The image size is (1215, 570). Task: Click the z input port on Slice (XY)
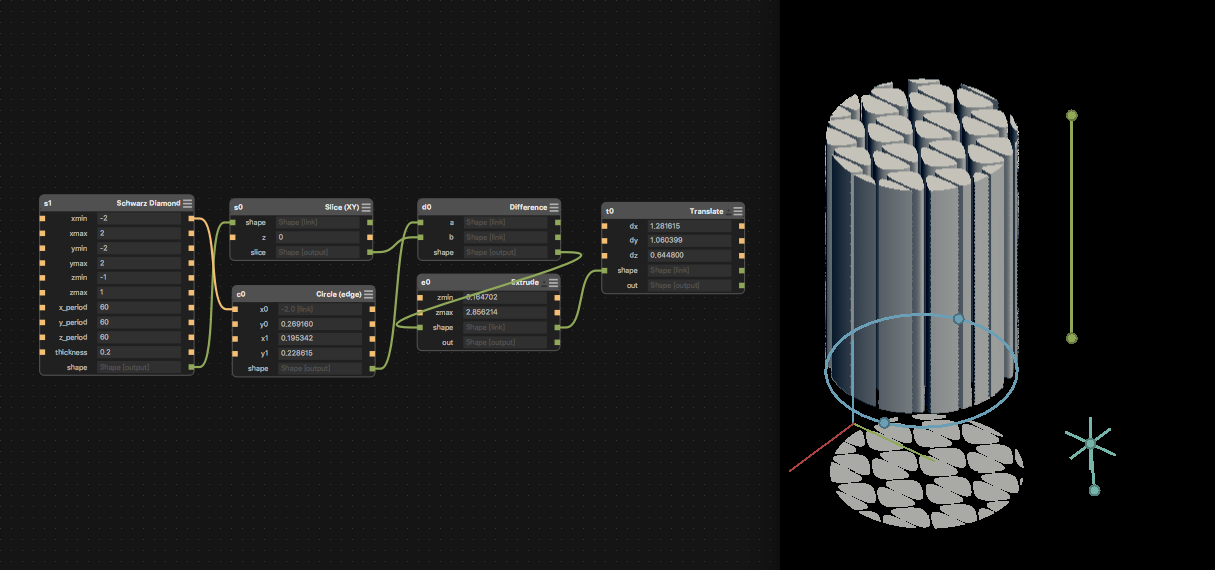(233, 237)
